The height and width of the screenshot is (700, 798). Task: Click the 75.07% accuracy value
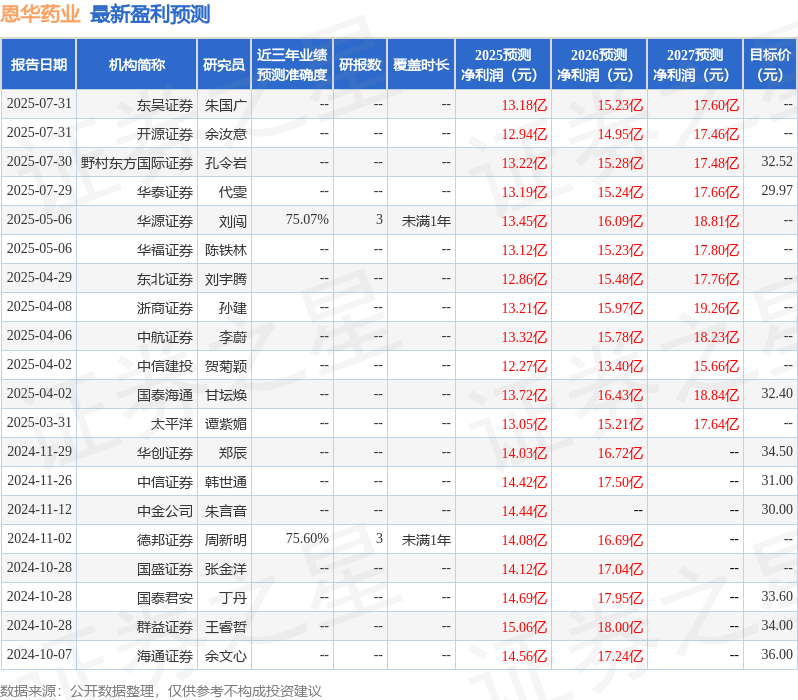tap(307, 220)
